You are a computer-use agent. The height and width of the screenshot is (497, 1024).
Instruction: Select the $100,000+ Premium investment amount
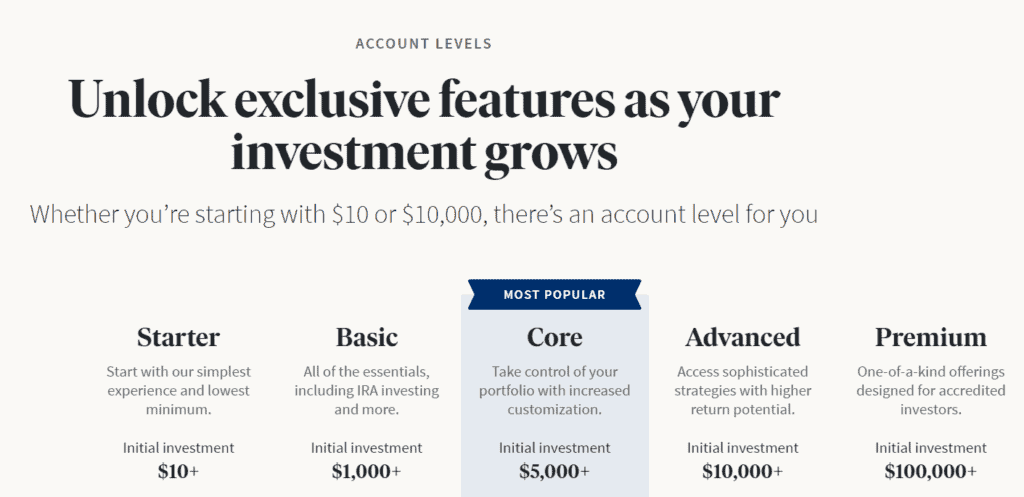click(930, 470)
